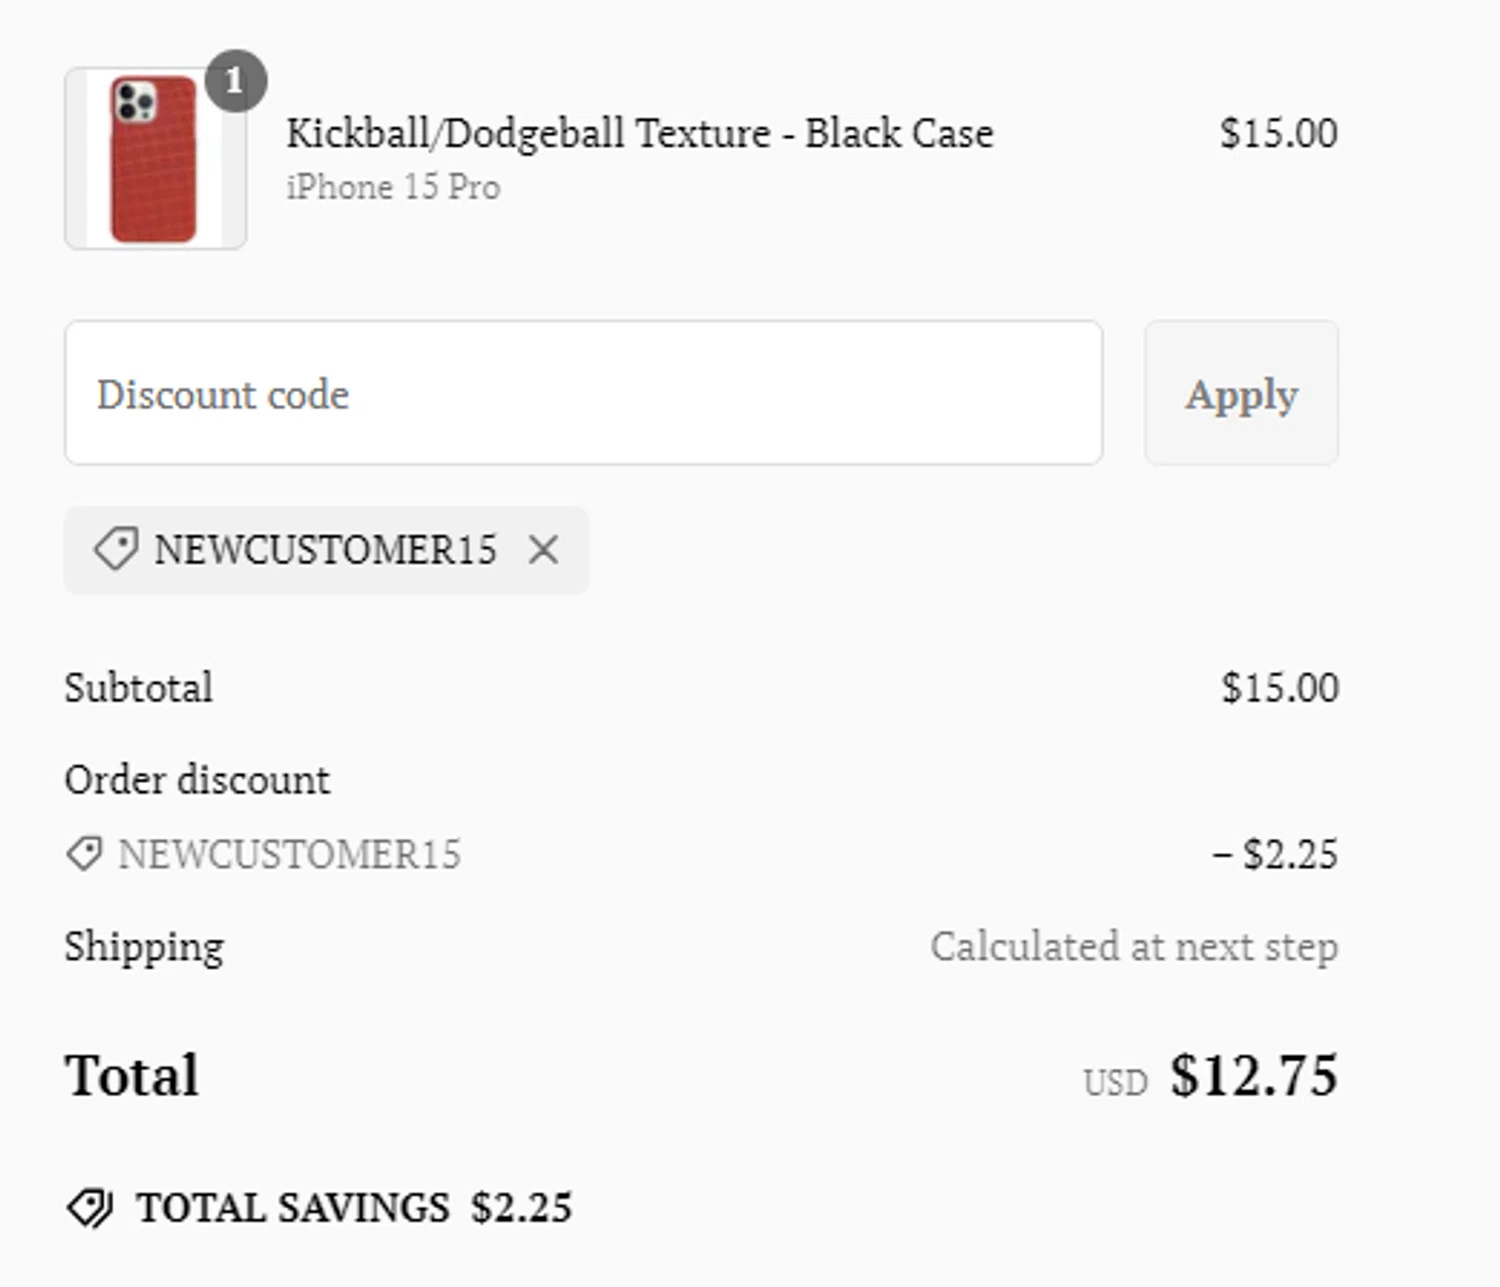Click the minus $2.25 discount amount
This screenshot has width=1500, height=1287.
click(1275, 854)
